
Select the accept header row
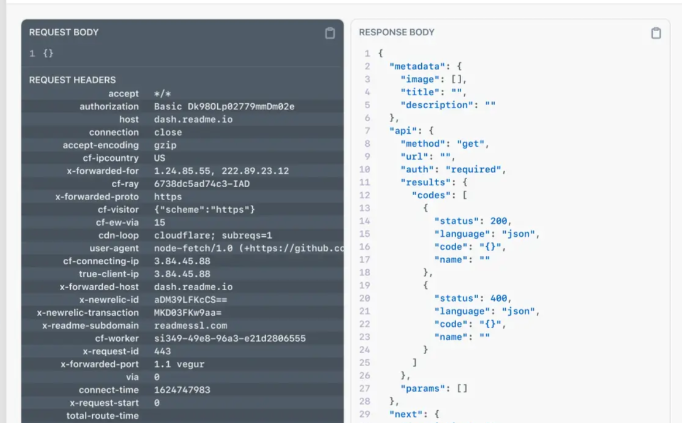click(182, 93)
